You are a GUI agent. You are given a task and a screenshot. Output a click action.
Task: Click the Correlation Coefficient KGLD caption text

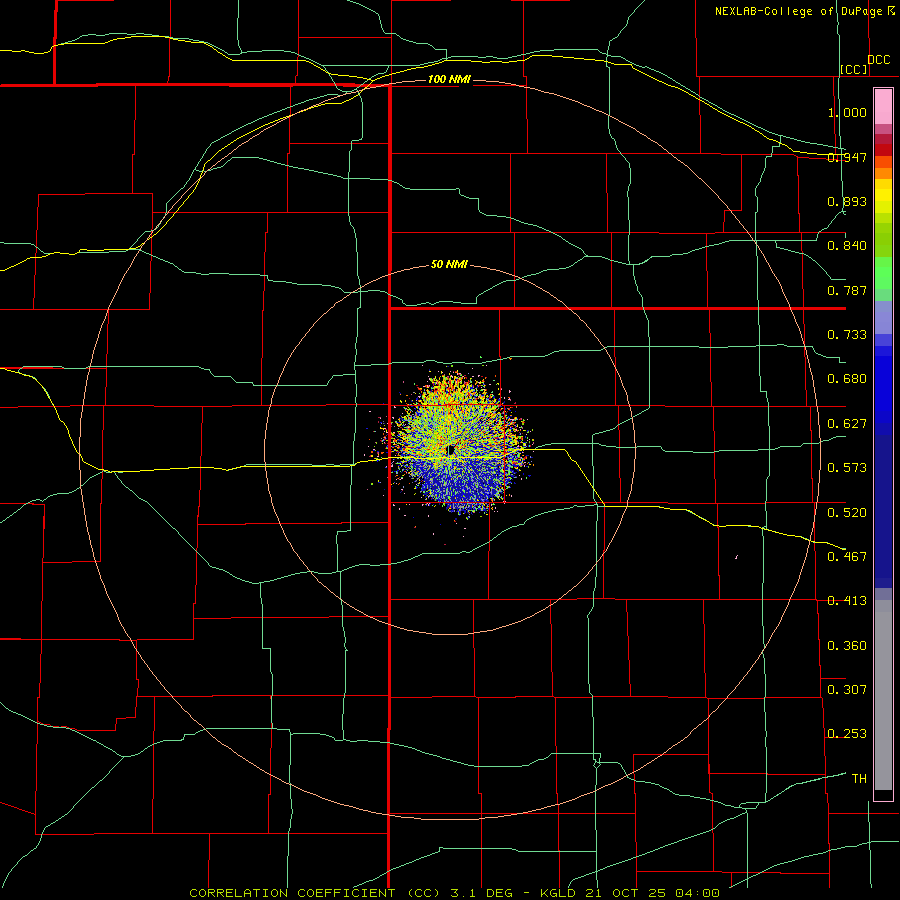(454, 893)
